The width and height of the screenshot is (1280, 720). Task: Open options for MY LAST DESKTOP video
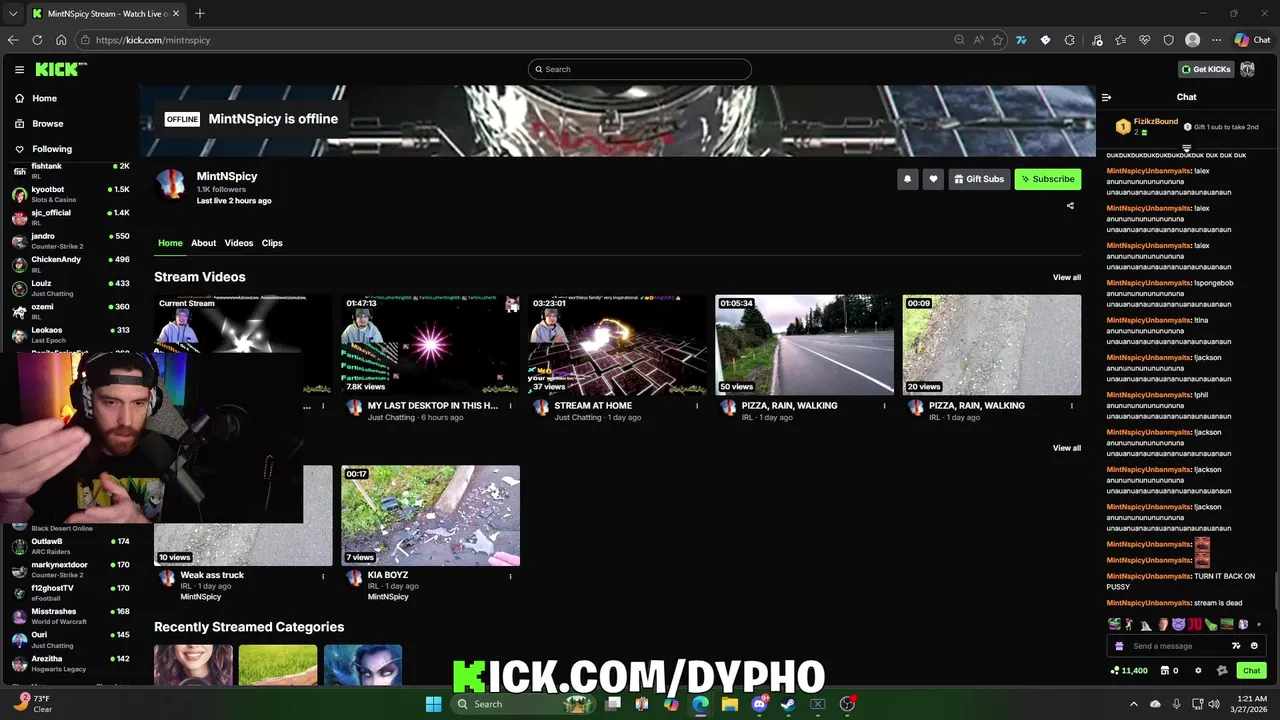(x=510, y=406)
